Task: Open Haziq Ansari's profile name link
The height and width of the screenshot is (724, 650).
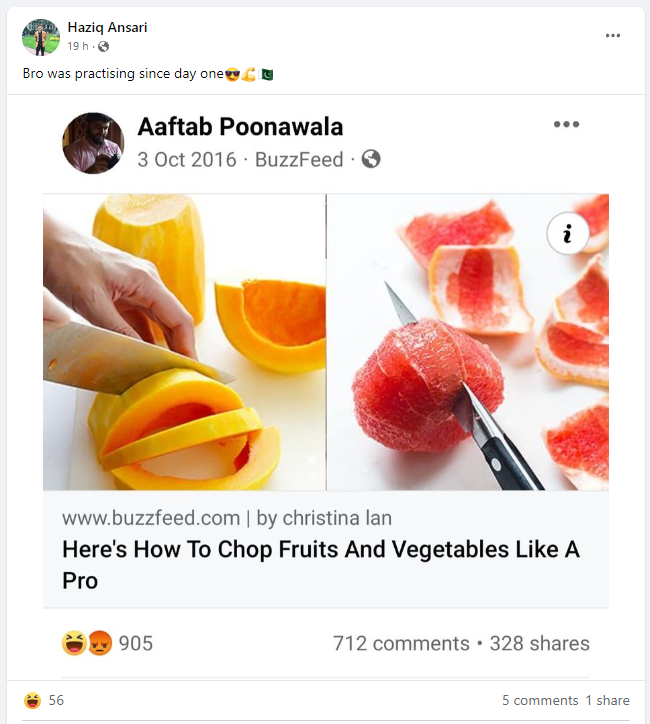Action: [107, 27]
